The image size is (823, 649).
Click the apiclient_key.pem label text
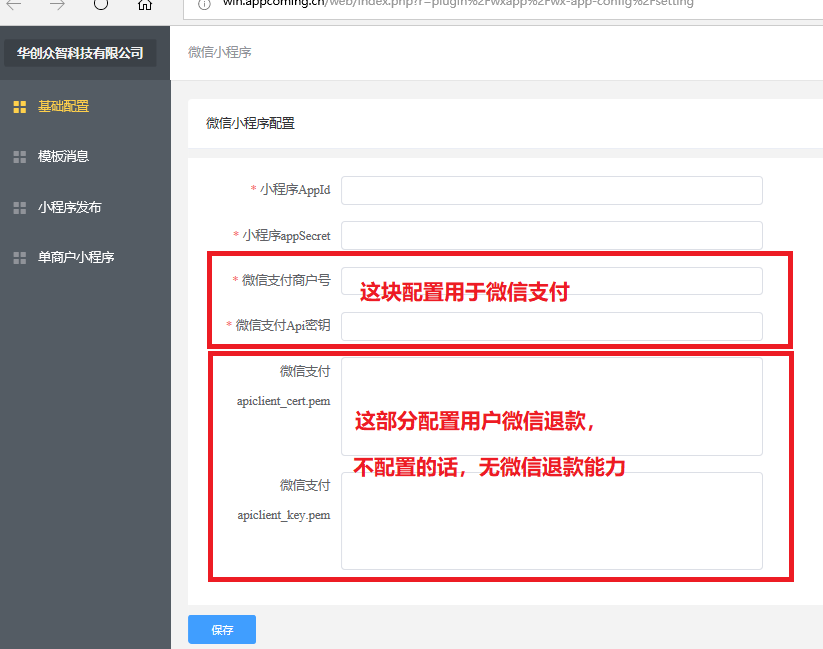[x=283, y=515]
